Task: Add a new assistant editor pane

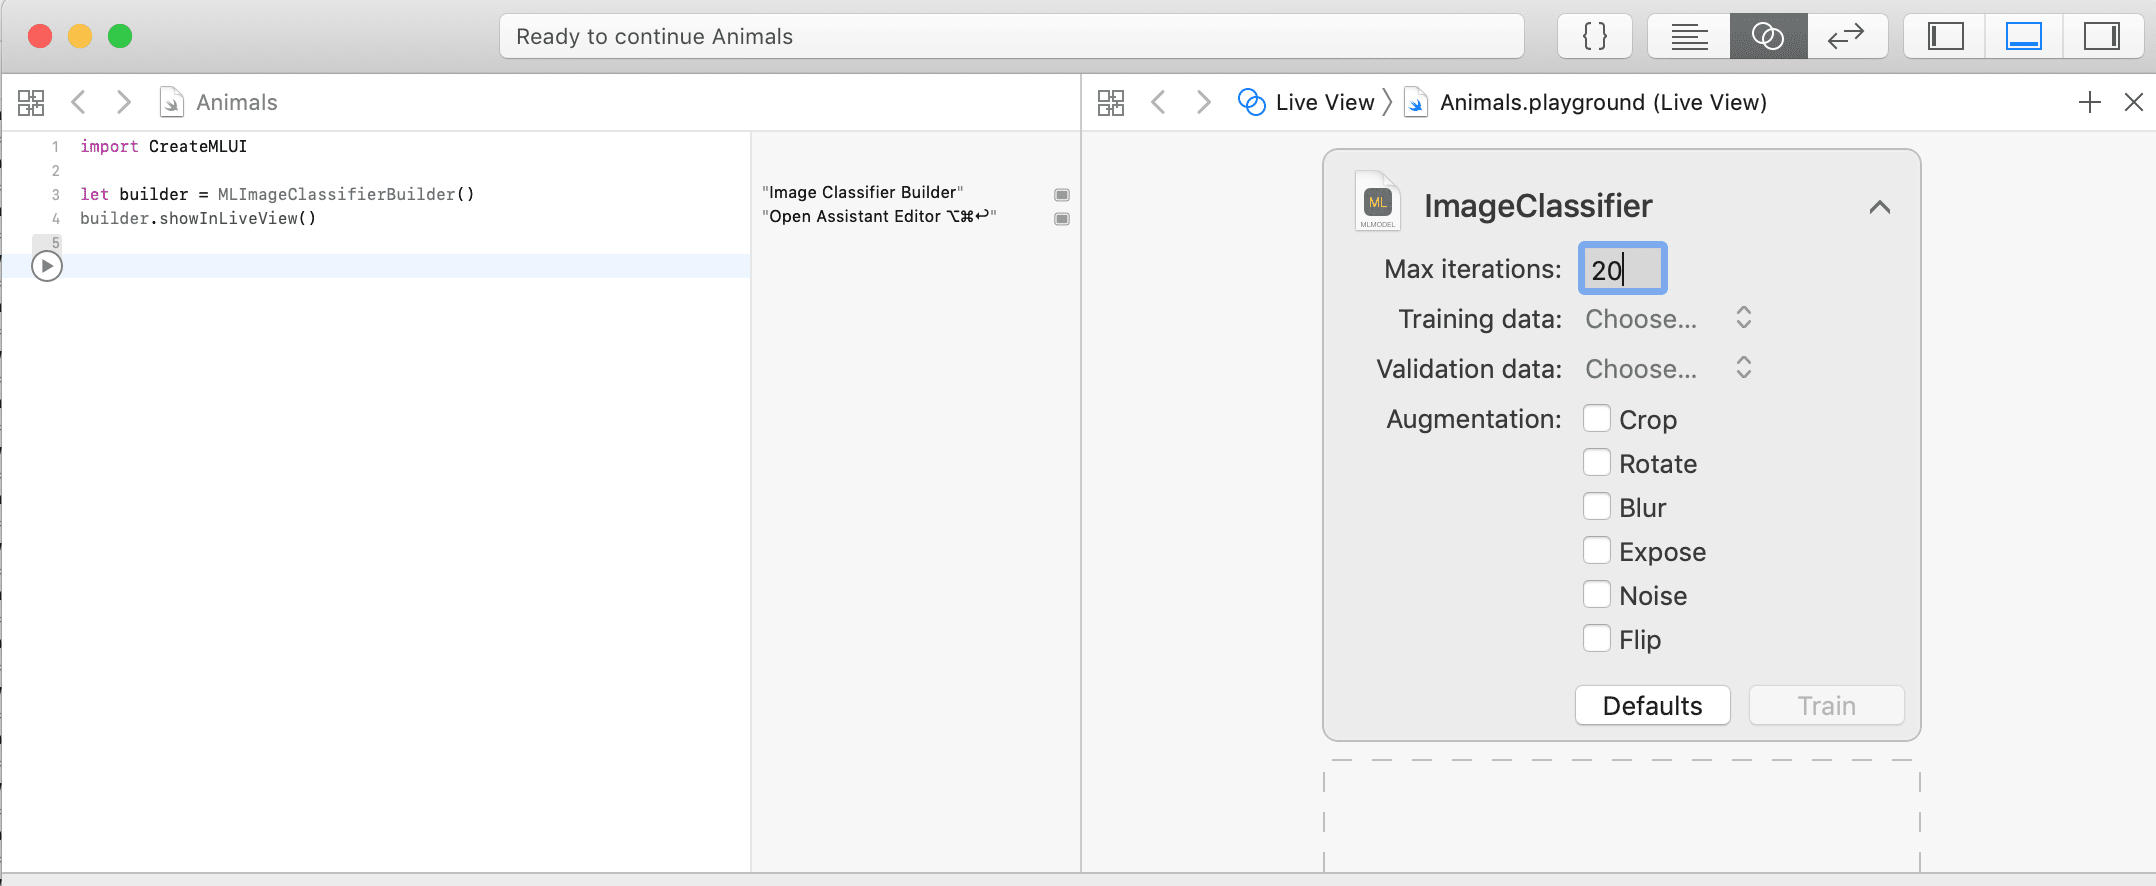Action: pos(2090,102)
